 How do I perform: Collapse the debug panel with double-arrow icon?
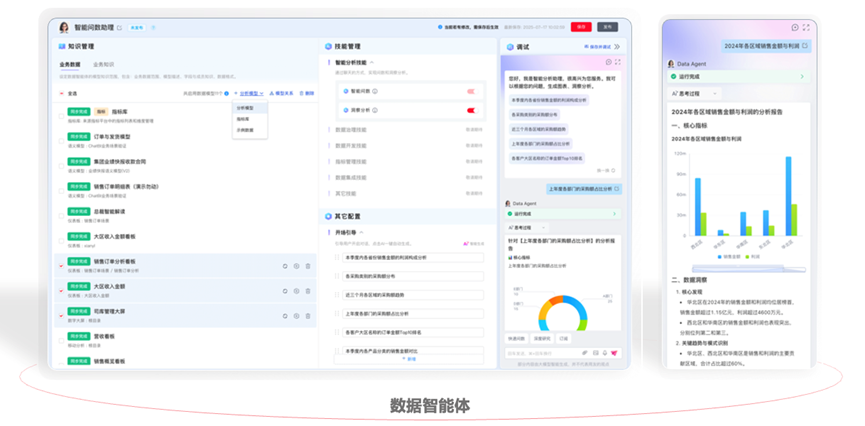(x=617, y=47)
